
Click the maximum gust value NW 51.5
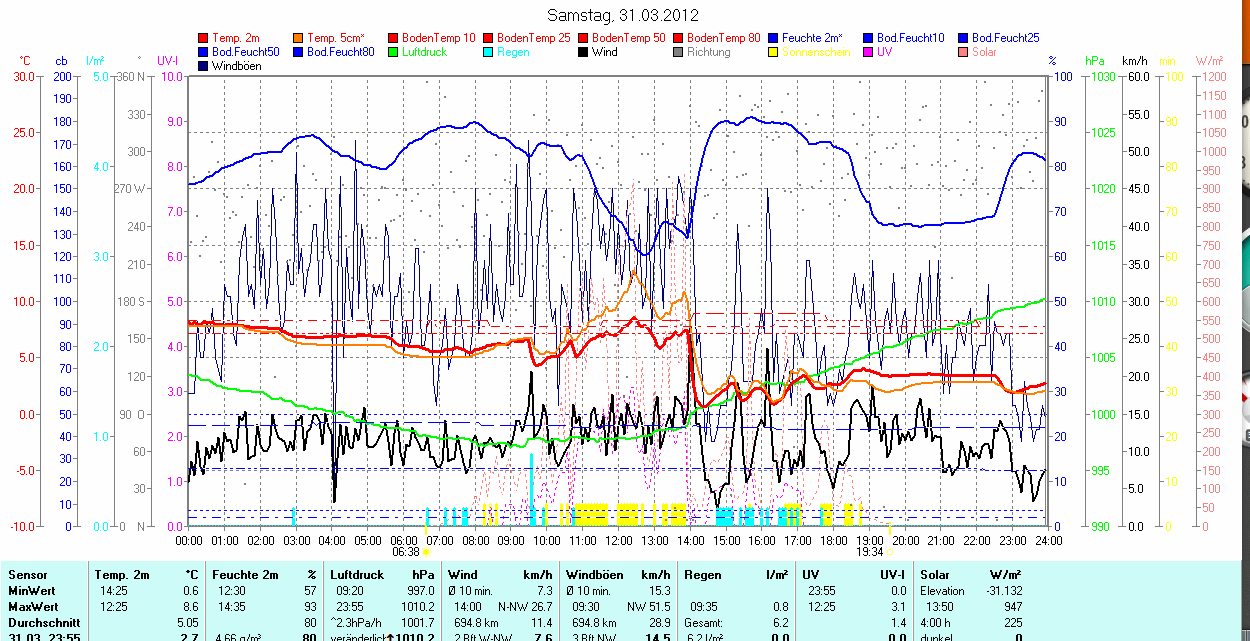point(649,607)
